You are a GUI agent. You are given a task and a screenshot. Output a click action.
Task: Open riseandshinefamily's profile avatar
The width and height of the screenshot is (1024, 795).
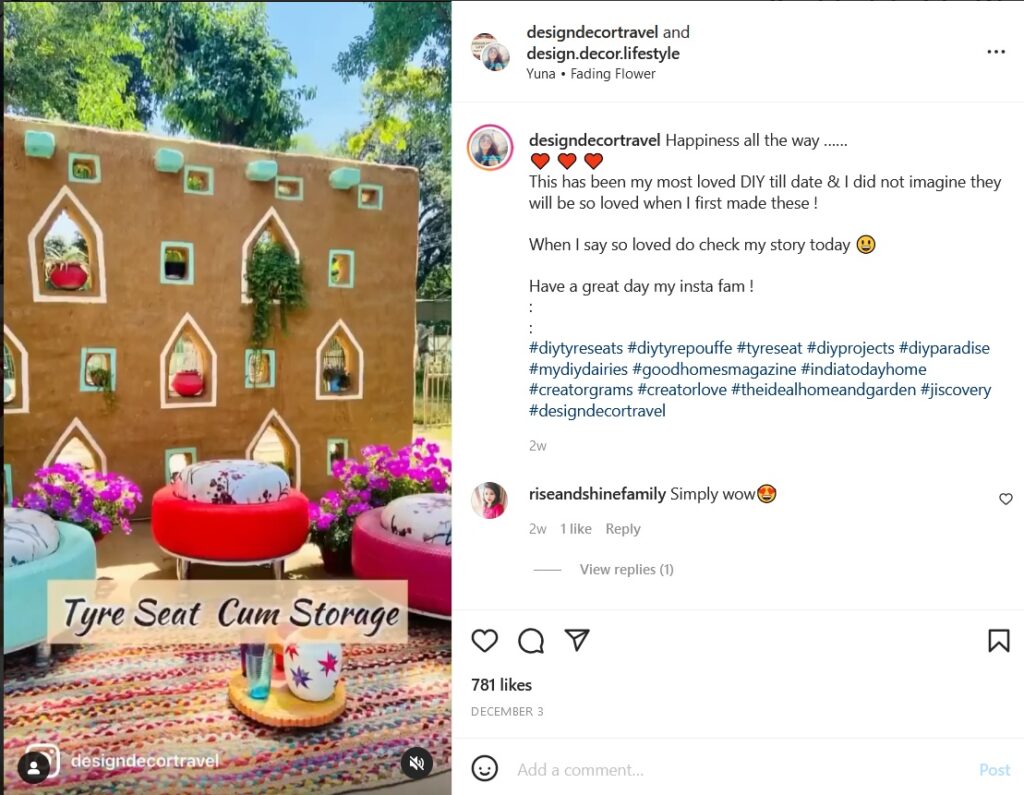pos(489,500)
